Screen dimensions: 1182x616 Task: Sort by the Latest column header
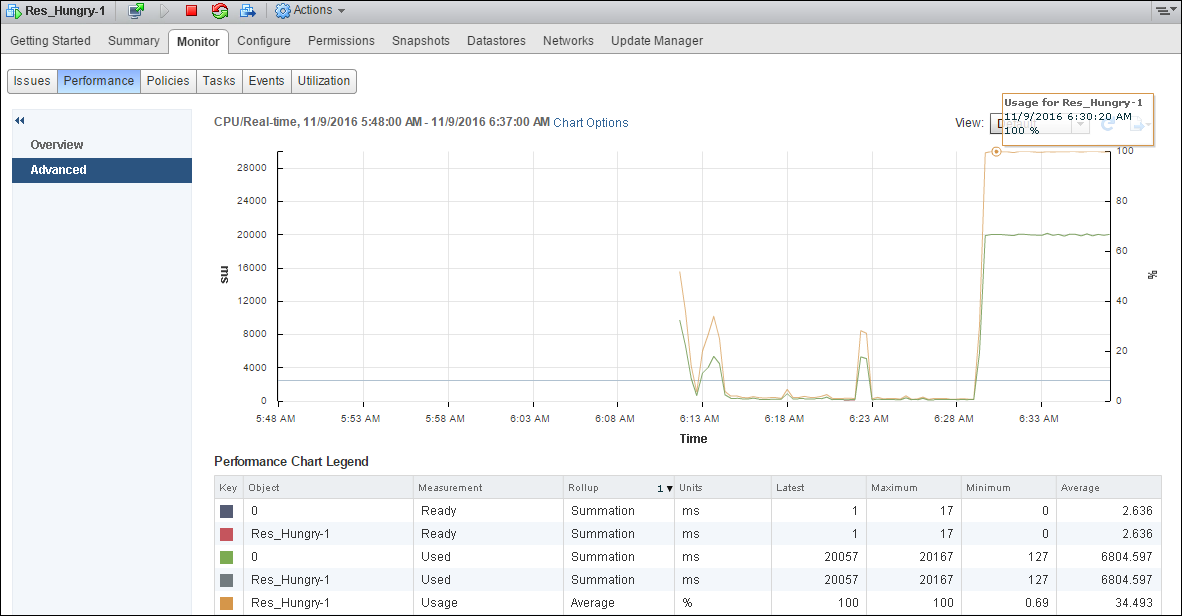pos(818,488)
